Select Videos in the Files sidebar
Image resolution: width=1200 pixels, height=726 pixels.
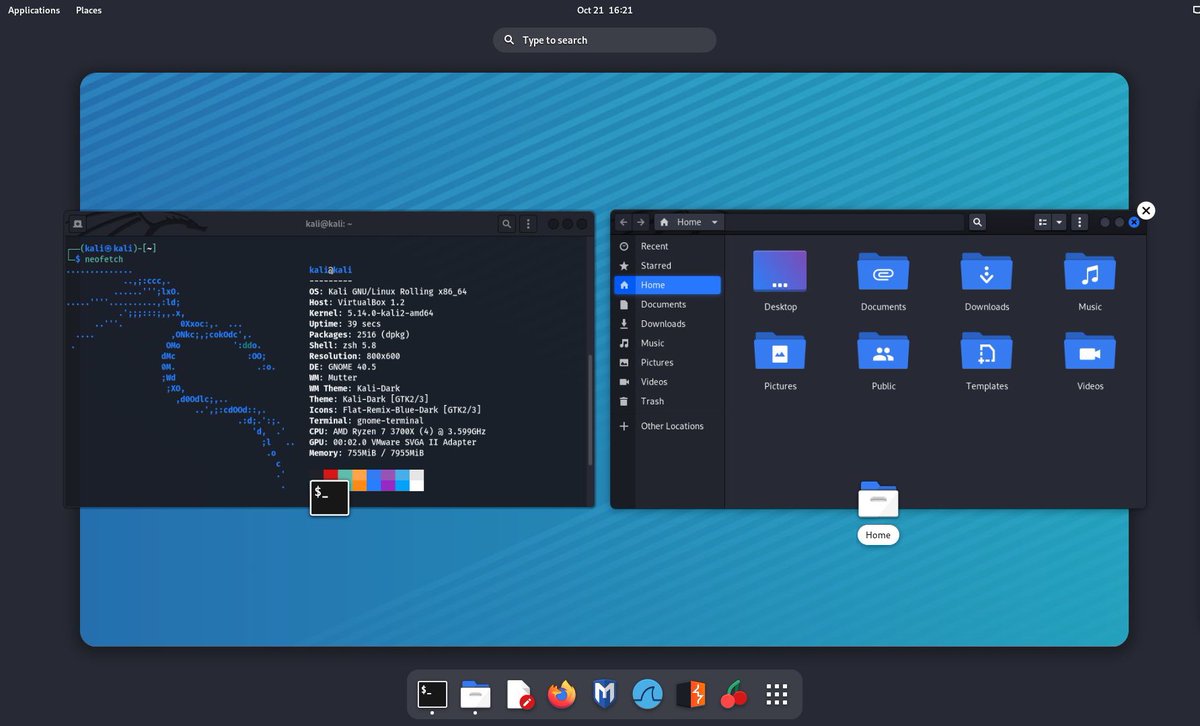click(668, 382)
